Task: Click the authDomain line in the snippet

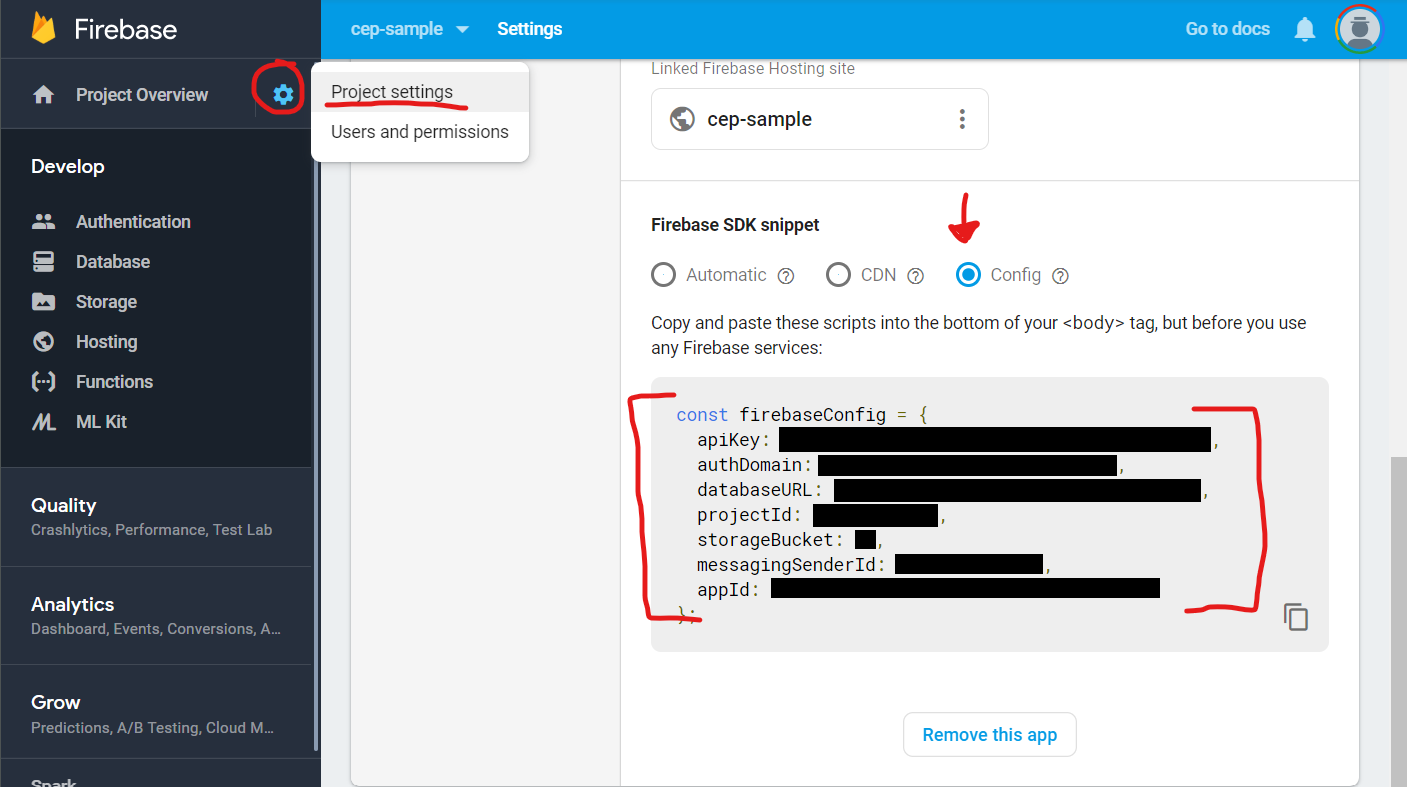Action: click(x=911, y=465)
